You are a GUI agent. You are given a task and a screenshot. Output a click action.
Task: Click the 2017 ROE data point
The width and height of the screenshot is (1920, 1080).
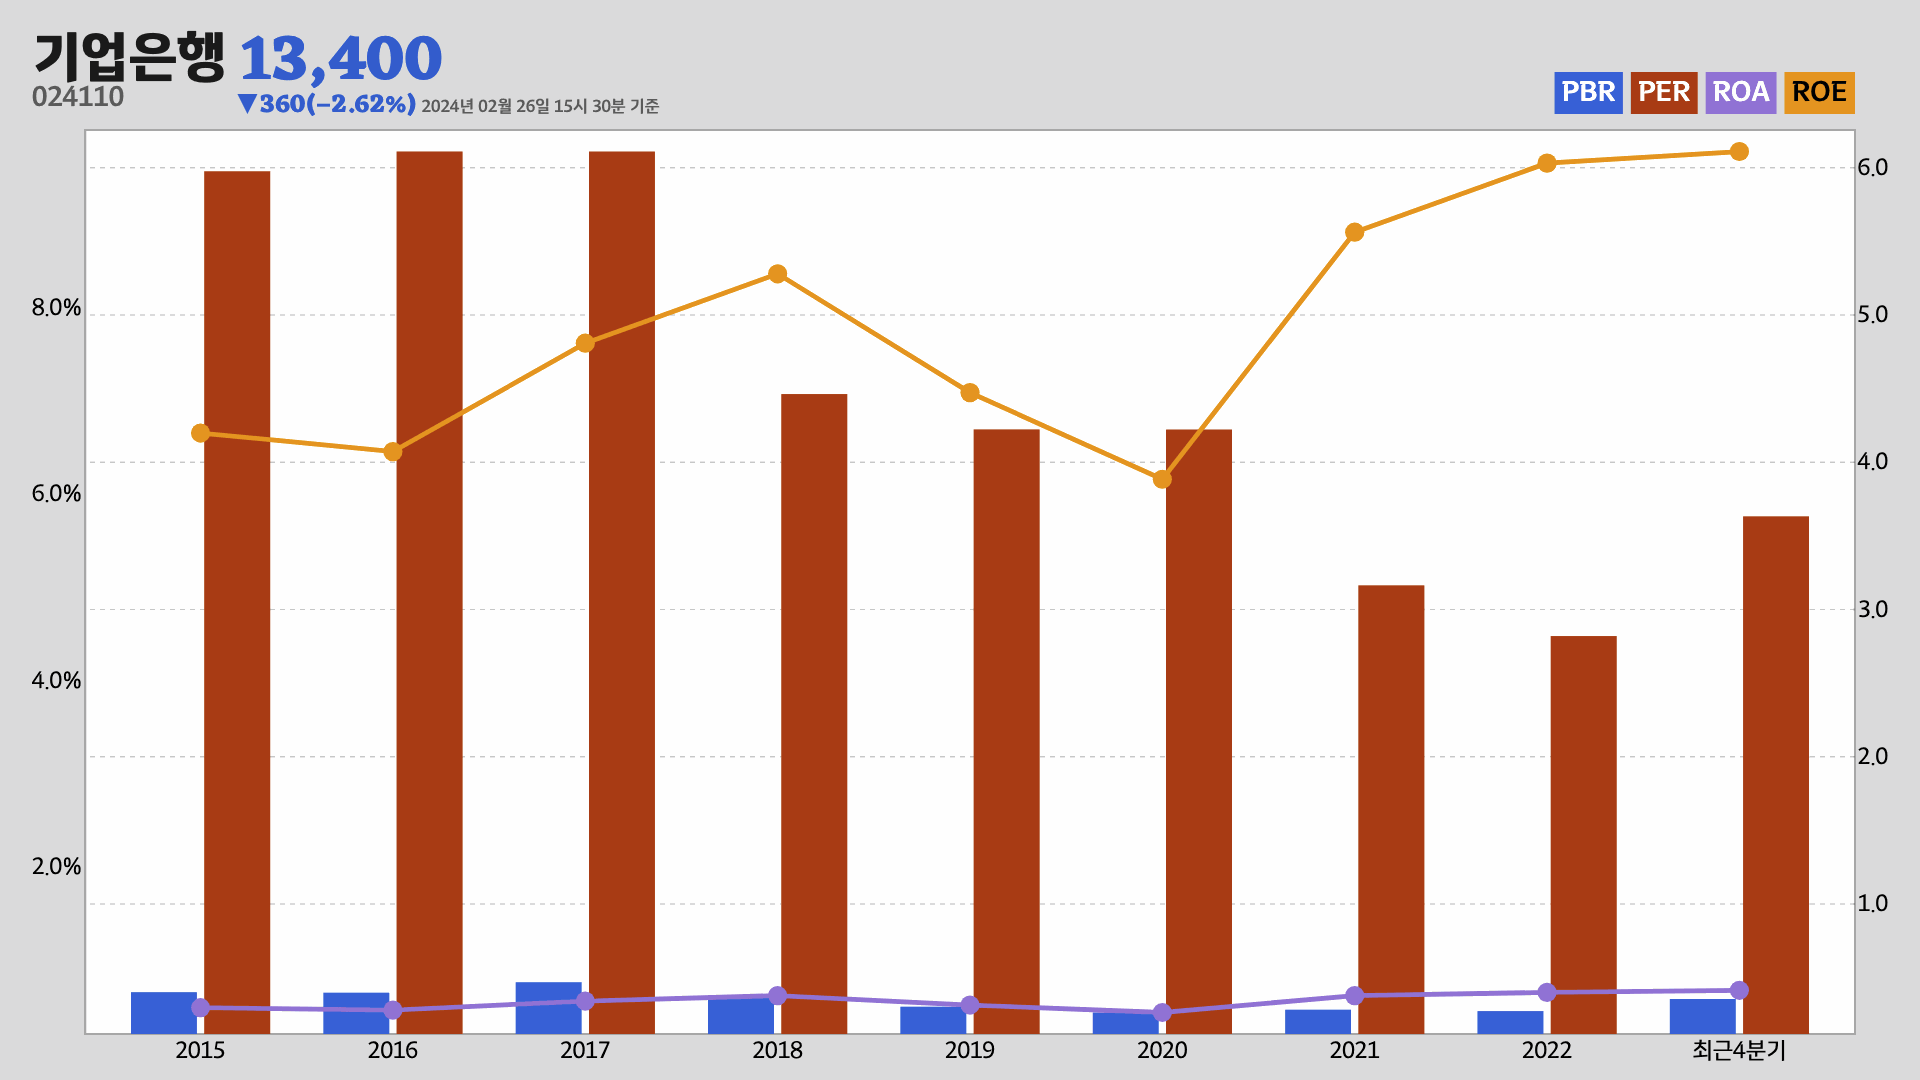point(585,343)
